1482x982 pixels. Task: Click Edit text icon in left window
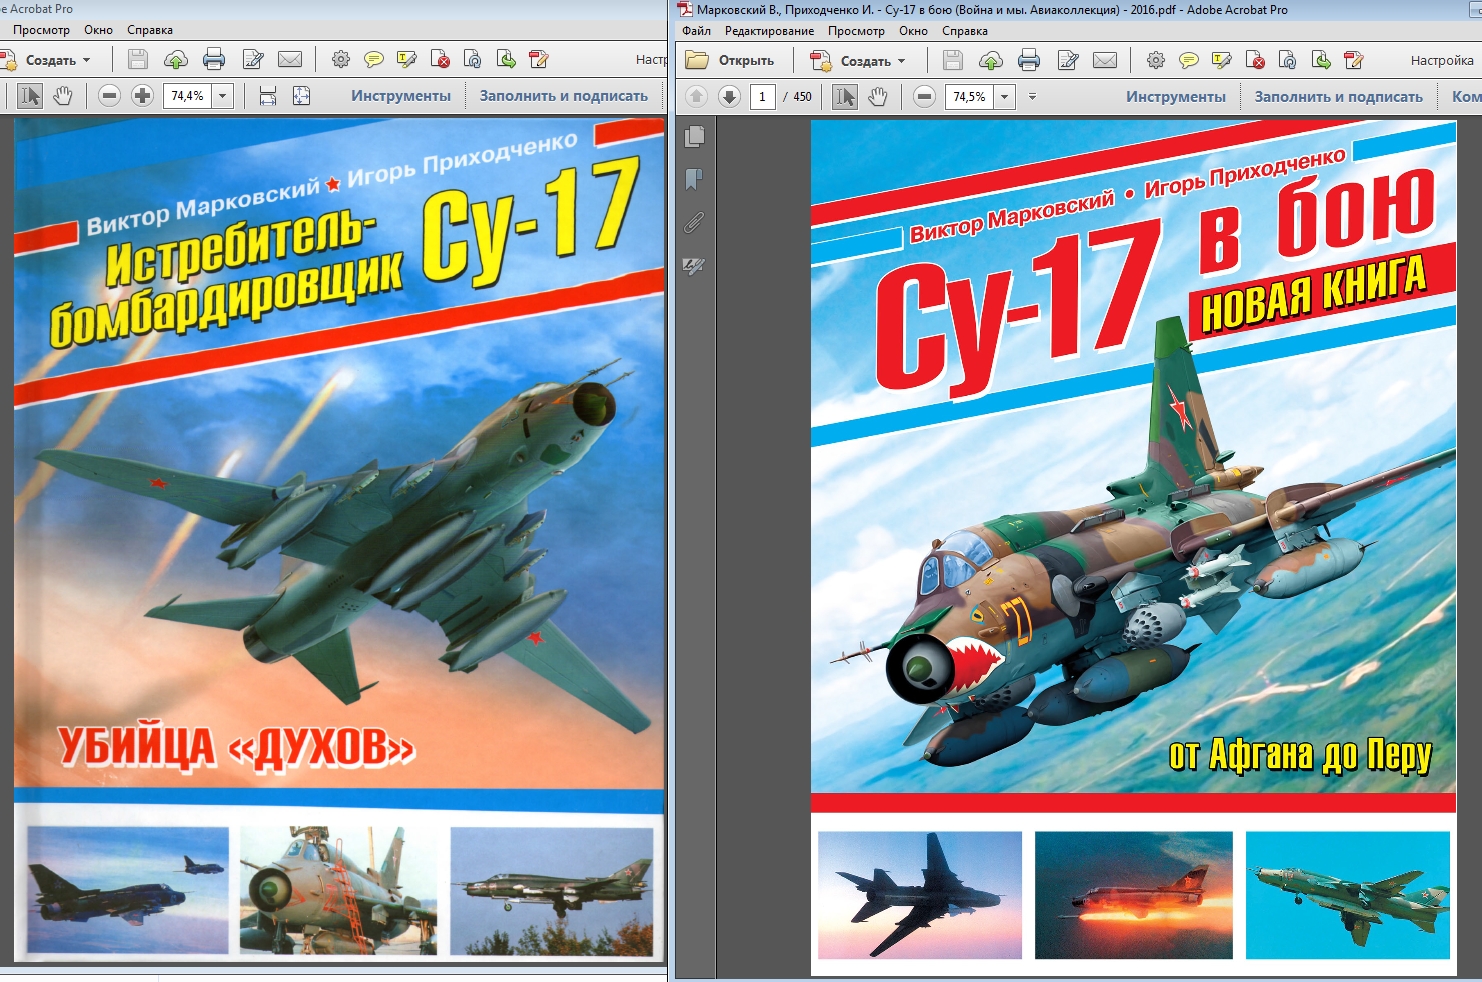coord(253,59)
